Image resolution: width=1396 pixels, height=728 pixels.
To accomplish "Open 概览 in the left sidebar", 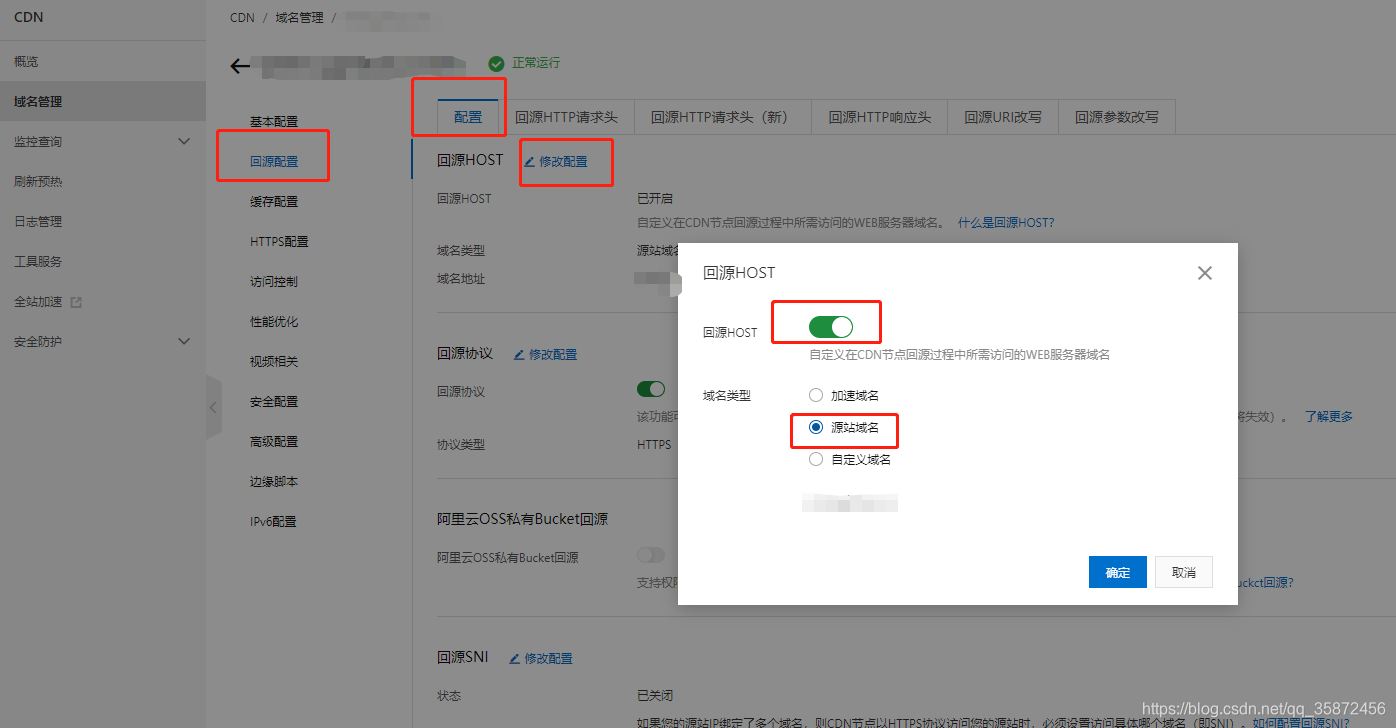I will tap(103, 61).
